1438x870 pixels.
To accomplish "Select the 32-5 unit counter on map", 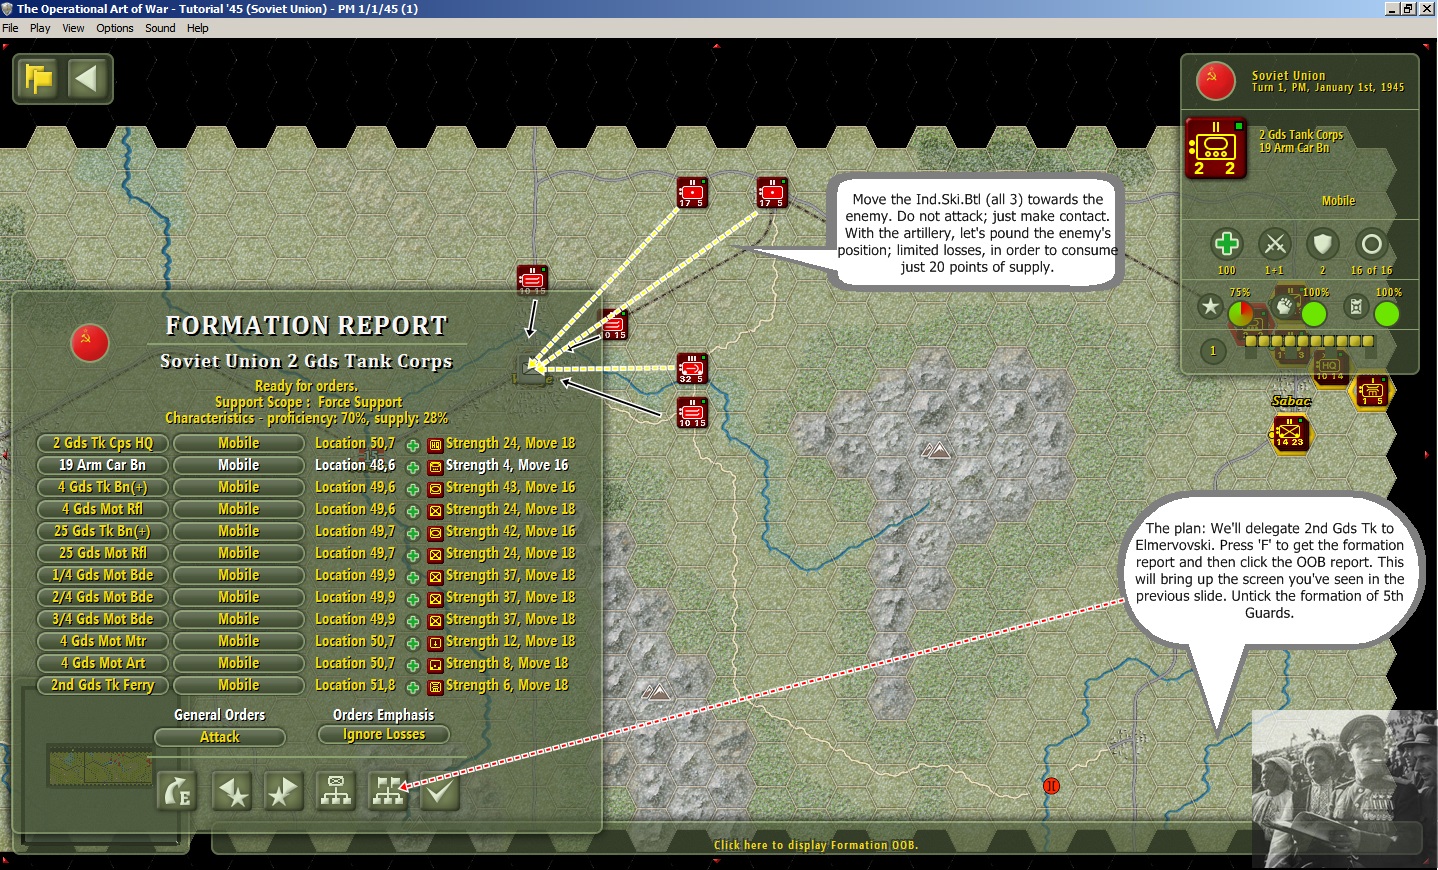I will 692,369.
